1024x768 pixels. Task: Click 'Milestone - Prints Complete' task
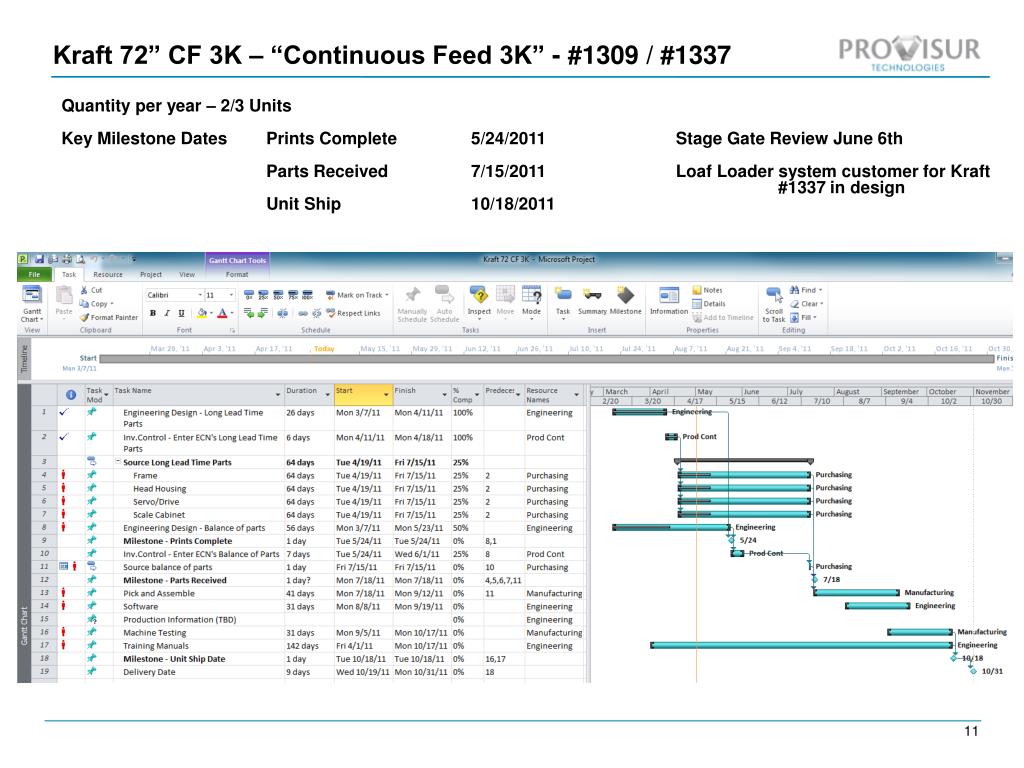tap(178, 541)
